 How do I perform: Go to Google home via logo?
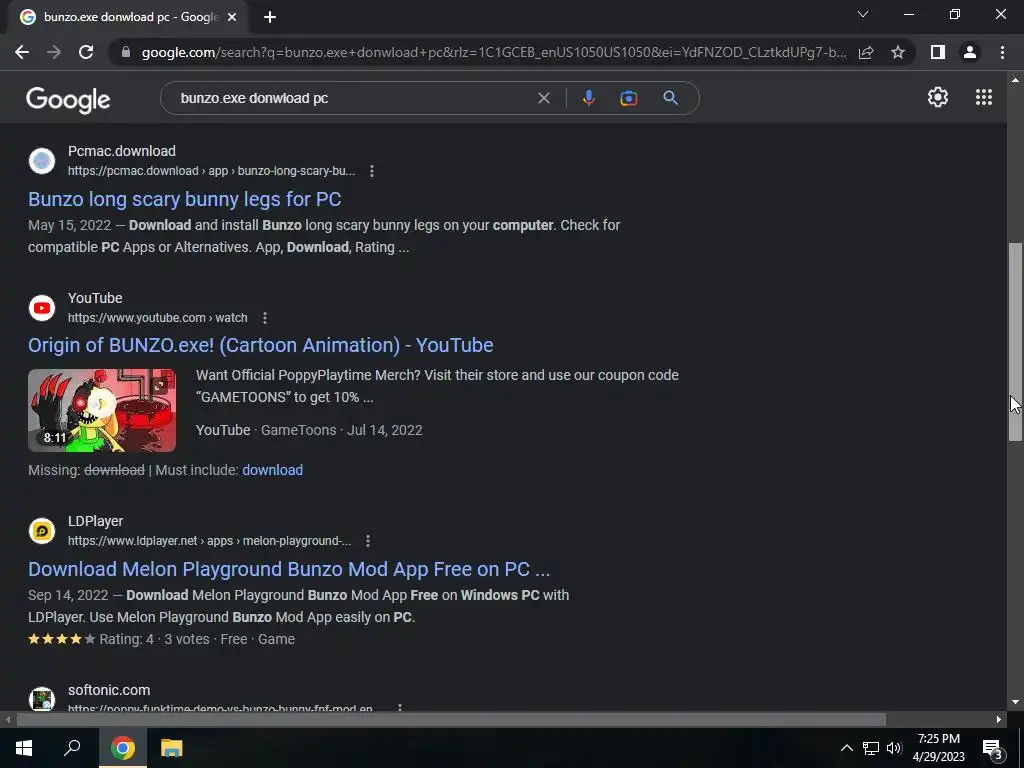click(68, 99)
